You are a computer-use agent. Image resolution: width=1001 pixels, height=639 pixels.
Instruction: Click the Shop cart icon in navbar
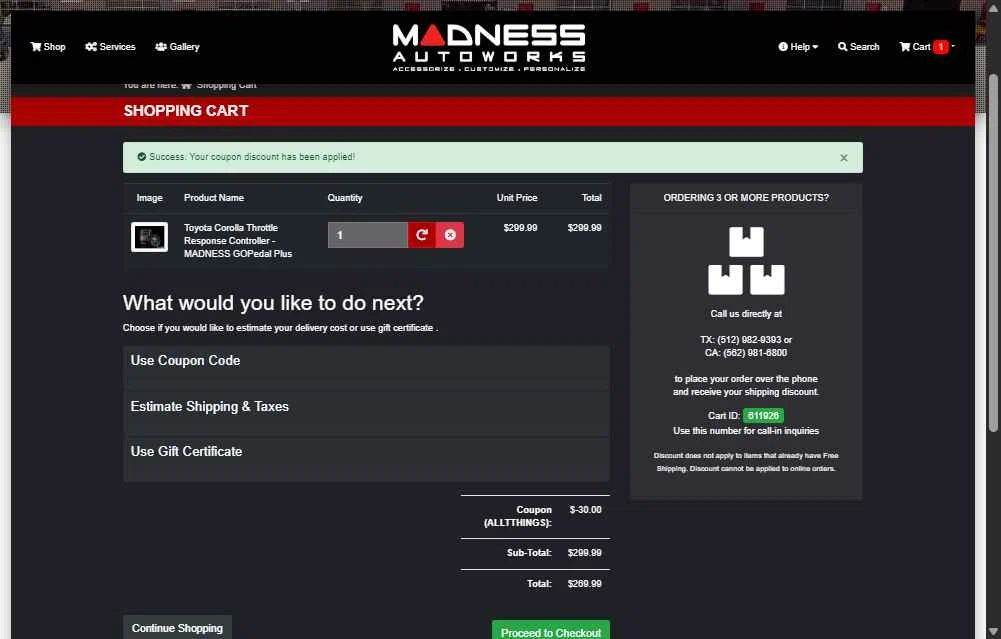coord(36,47)
